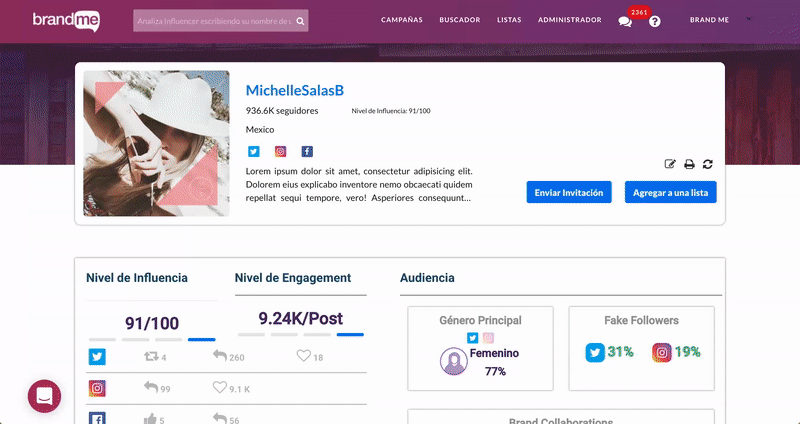
Task: Click the 91/100 influence score
Action: tap(152, 323)
